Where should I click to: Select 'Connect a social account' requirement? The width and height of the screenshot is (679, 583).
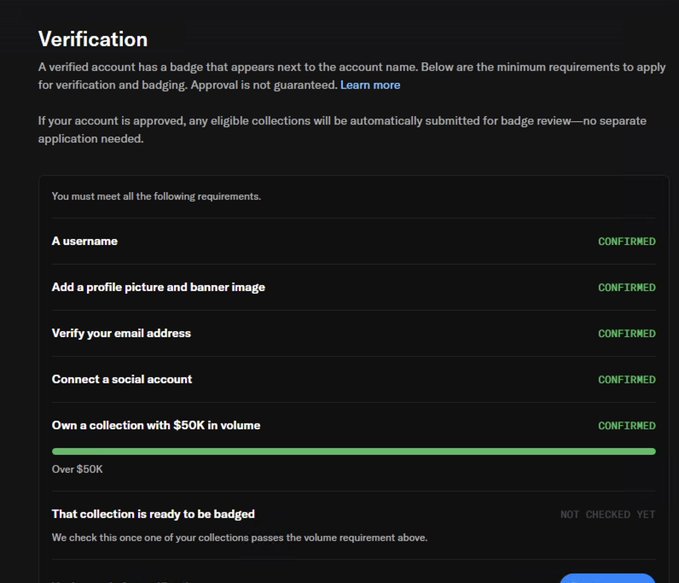[x=122, y=379]
